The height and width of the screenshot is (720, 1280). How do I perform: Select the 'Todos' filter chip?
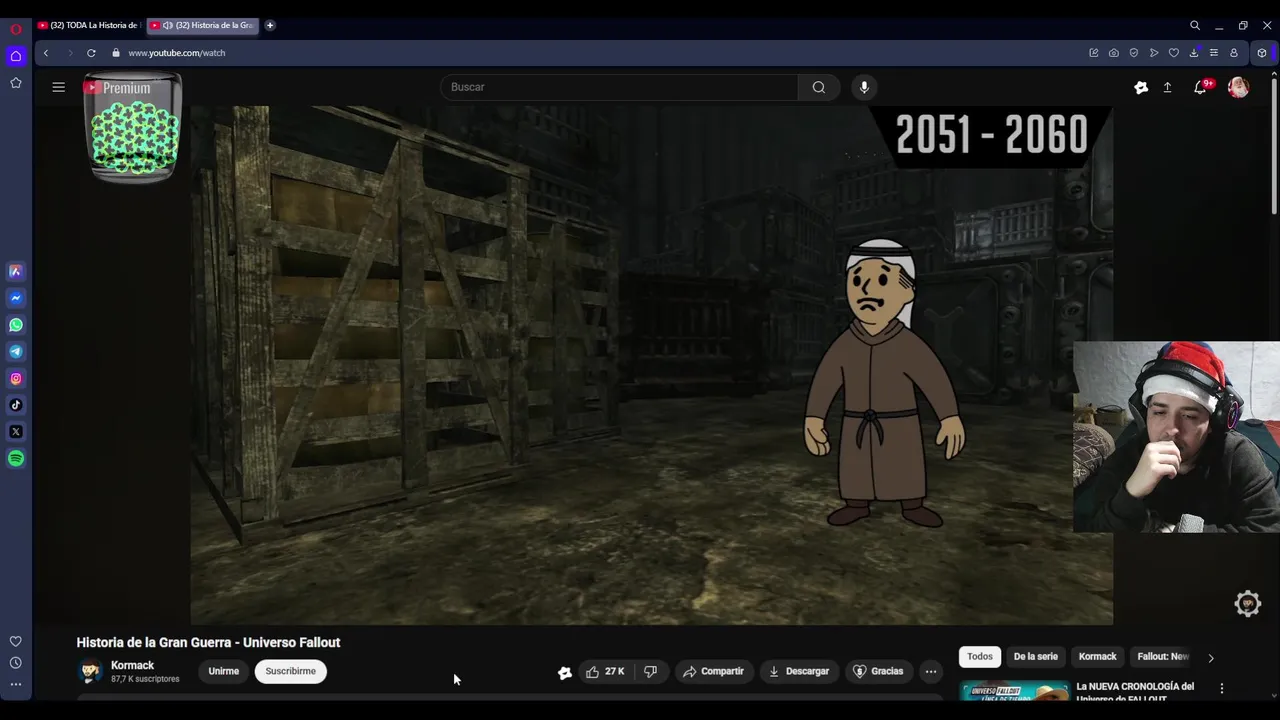(x=980, y=656)
